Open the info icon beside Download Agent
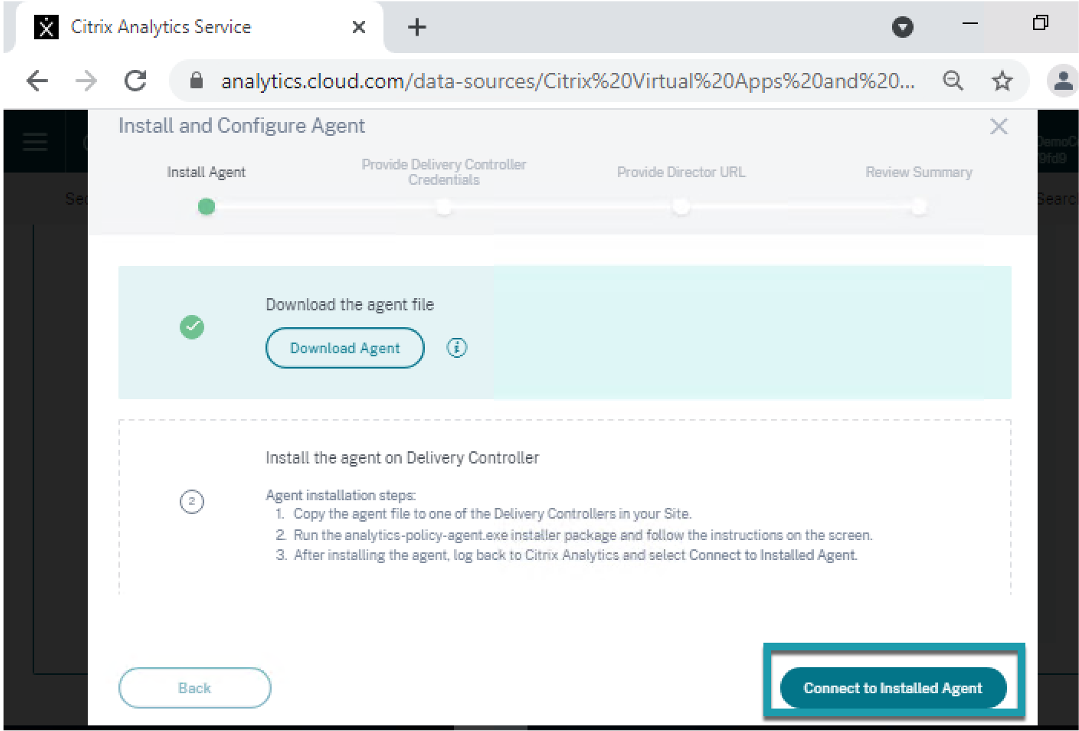 coord(457,348)
